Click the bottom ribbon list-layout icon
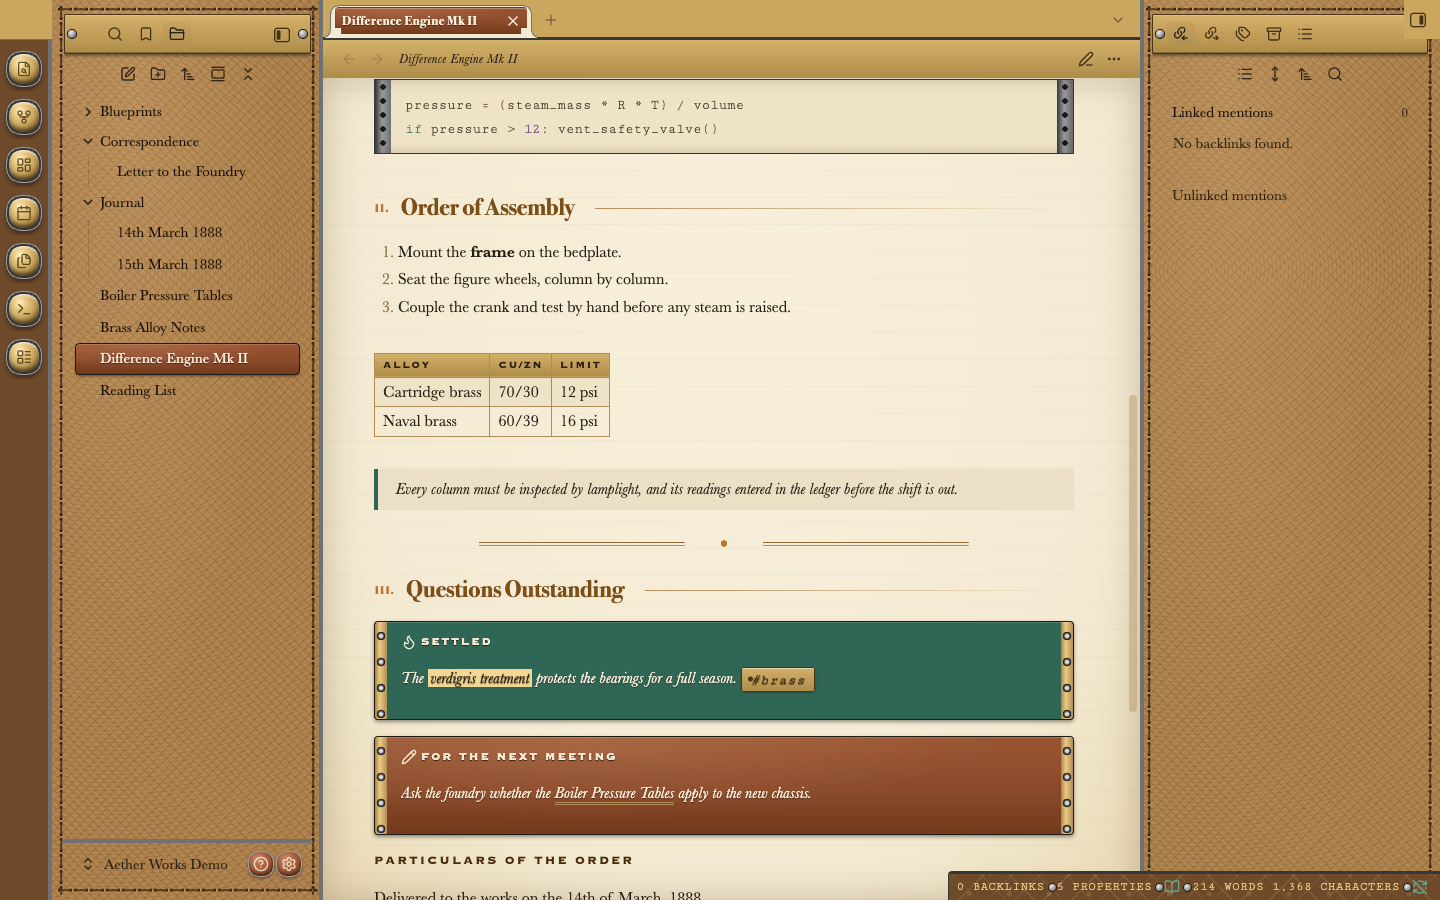This screenshot has width=1440, height=900. [x=24, y=357]
